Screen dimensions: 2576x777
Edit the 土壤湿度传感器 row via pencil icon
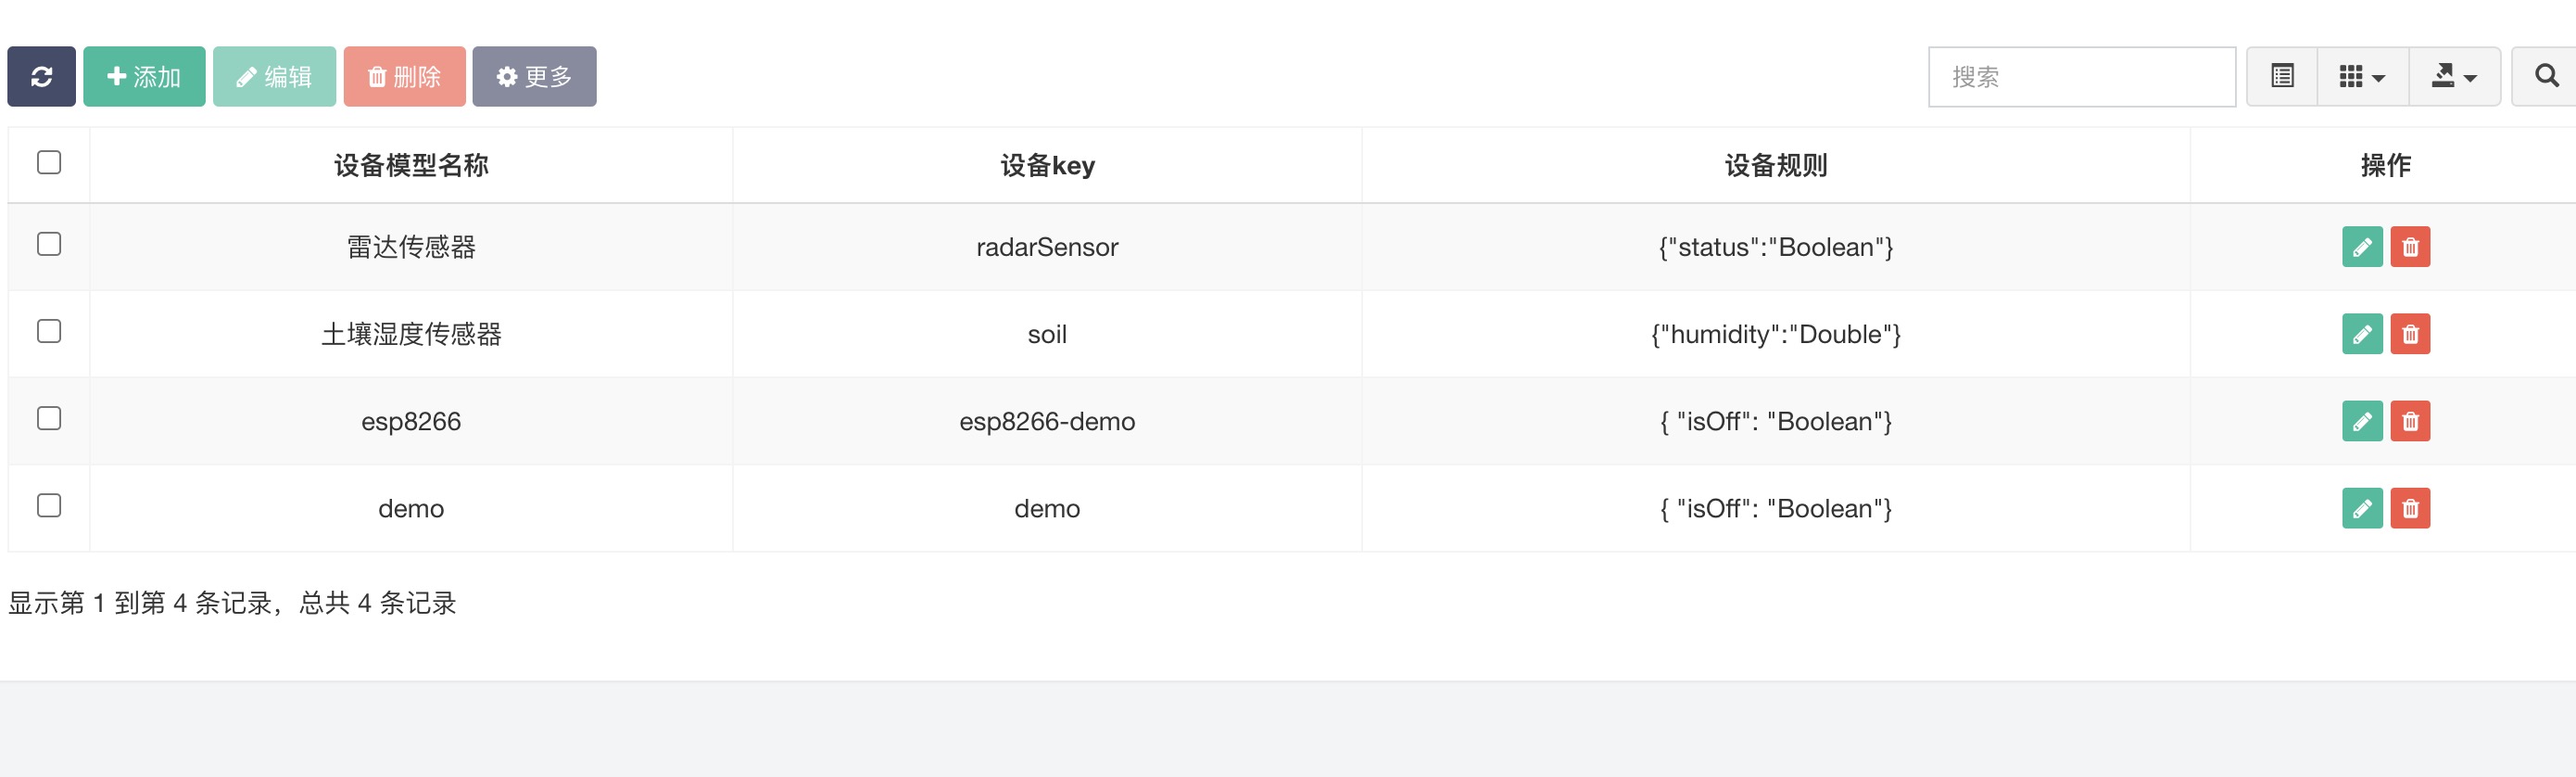2362,334
